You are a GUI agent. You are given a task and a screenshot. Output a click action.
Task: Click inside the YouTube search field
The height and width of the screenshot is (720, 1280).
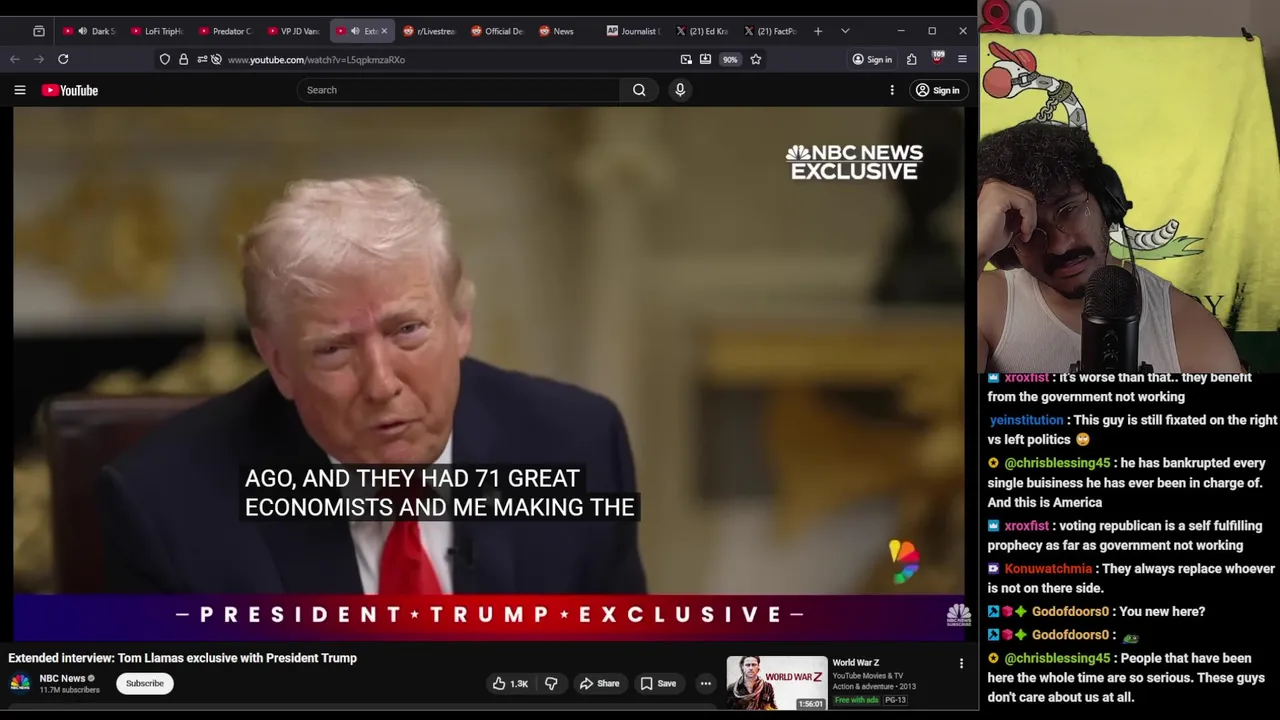click(460, 90)
